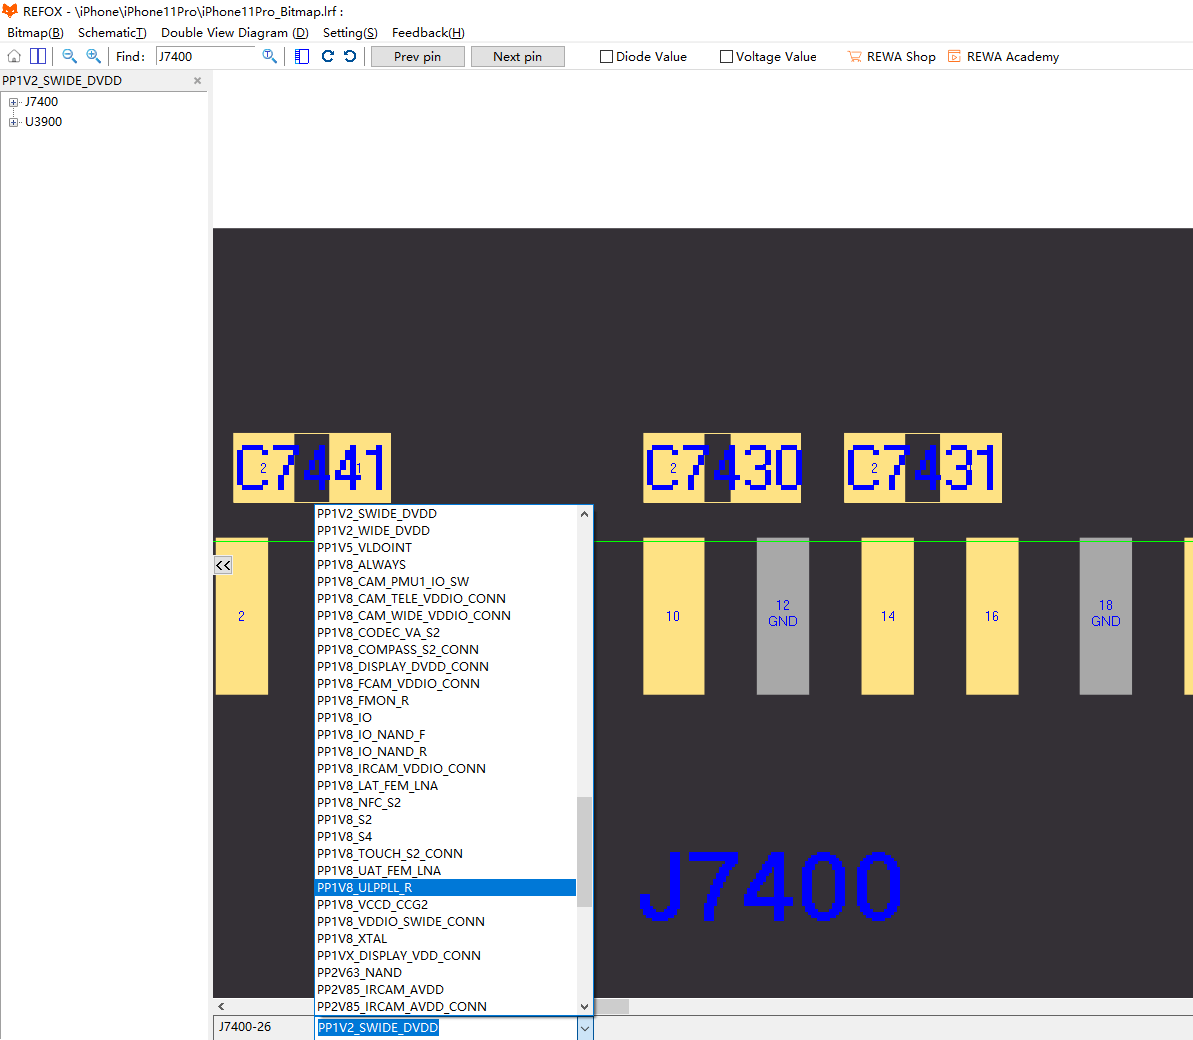1193x1040 pixels.
Task: Select PP1V8_IRCAM_VDDIO_CONN entry
Action: coord(445,768)
